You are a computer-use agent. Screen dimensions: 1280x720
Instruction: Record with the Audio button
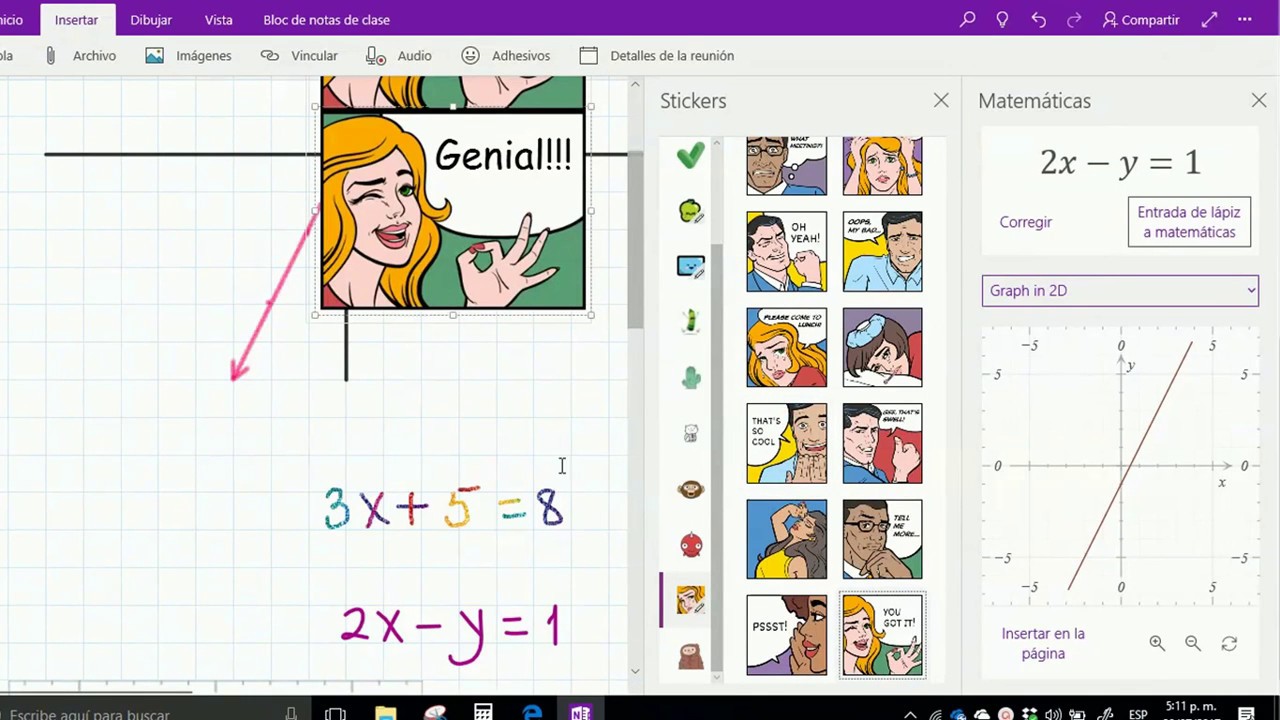pos(398,56)
